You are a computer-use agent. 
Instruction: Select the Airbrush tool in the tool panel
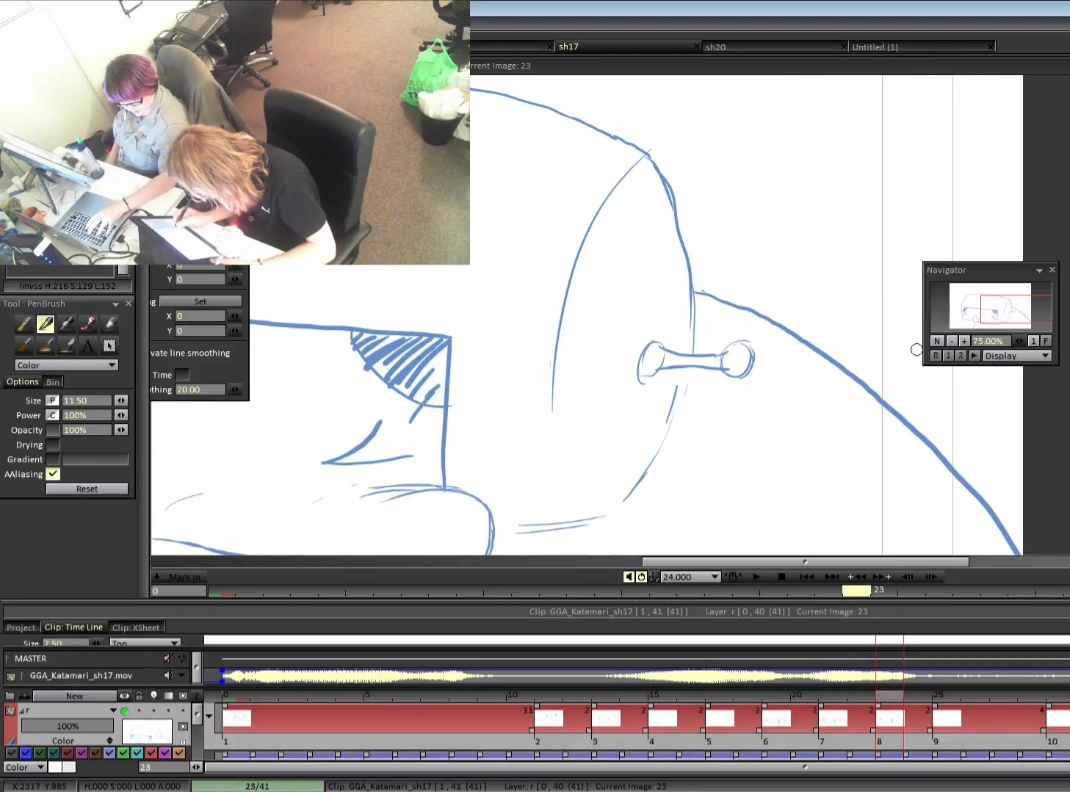click(x=24, y=323)
